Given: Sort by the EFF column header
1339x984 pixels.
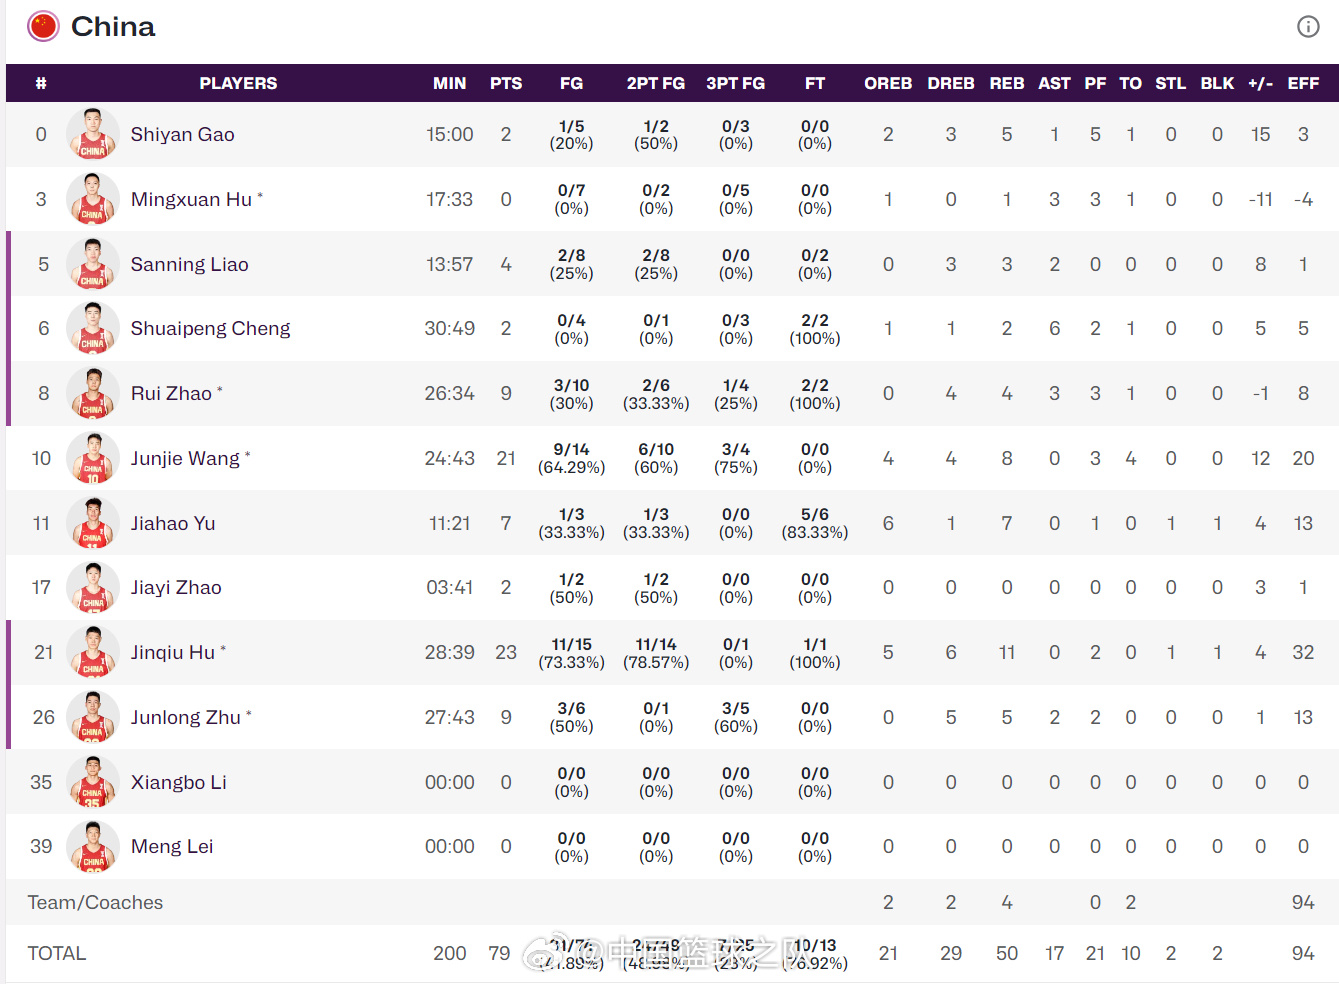Looking at the screenshot, I should (x=1303, y=83).
